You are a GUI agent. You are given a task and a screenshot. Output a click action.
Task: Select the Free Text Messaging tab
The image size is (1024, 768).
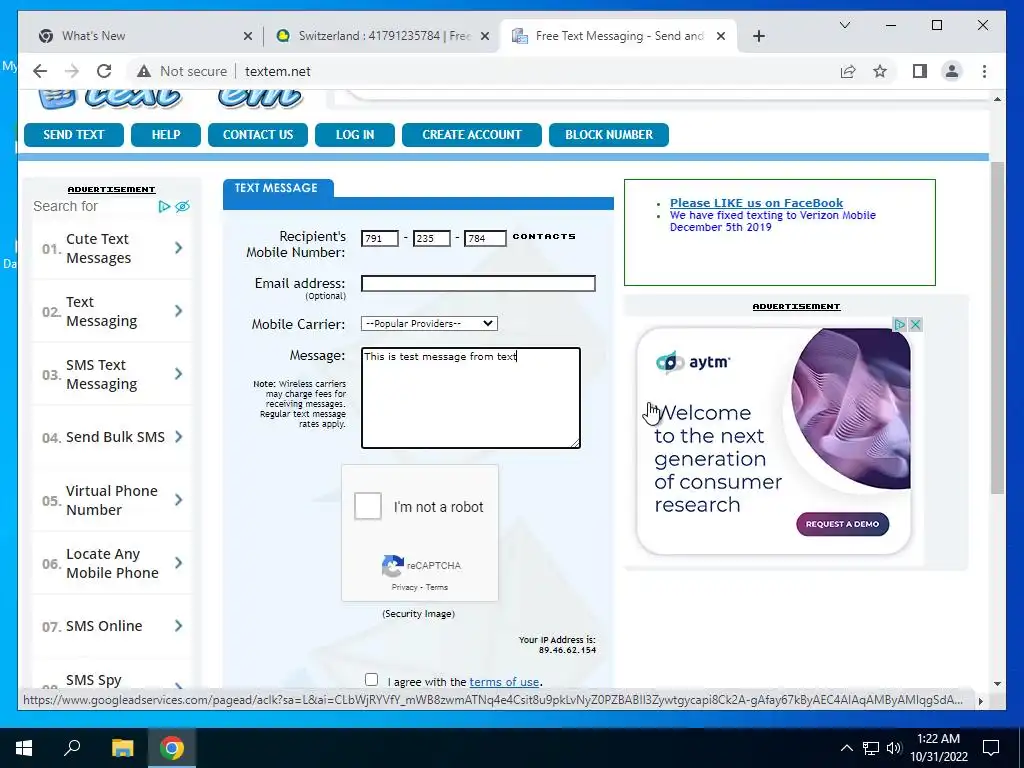[x=618, y=36]
